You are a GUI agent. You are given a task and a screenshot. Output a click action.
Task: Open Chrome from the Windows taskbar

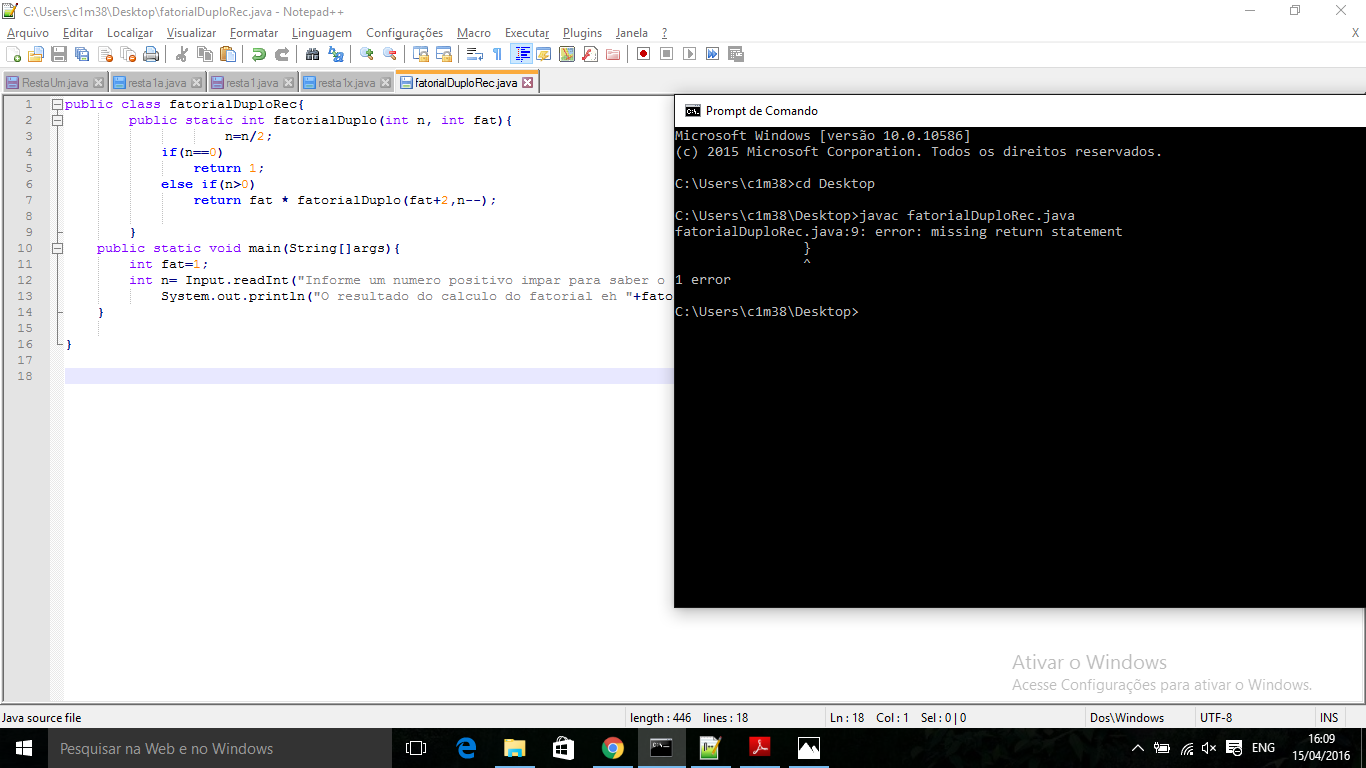(613, 748)
